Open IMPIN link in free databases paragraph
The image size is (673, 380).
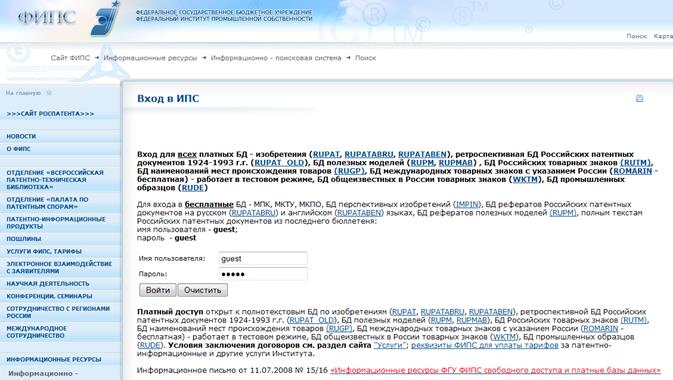coord(467,204)
